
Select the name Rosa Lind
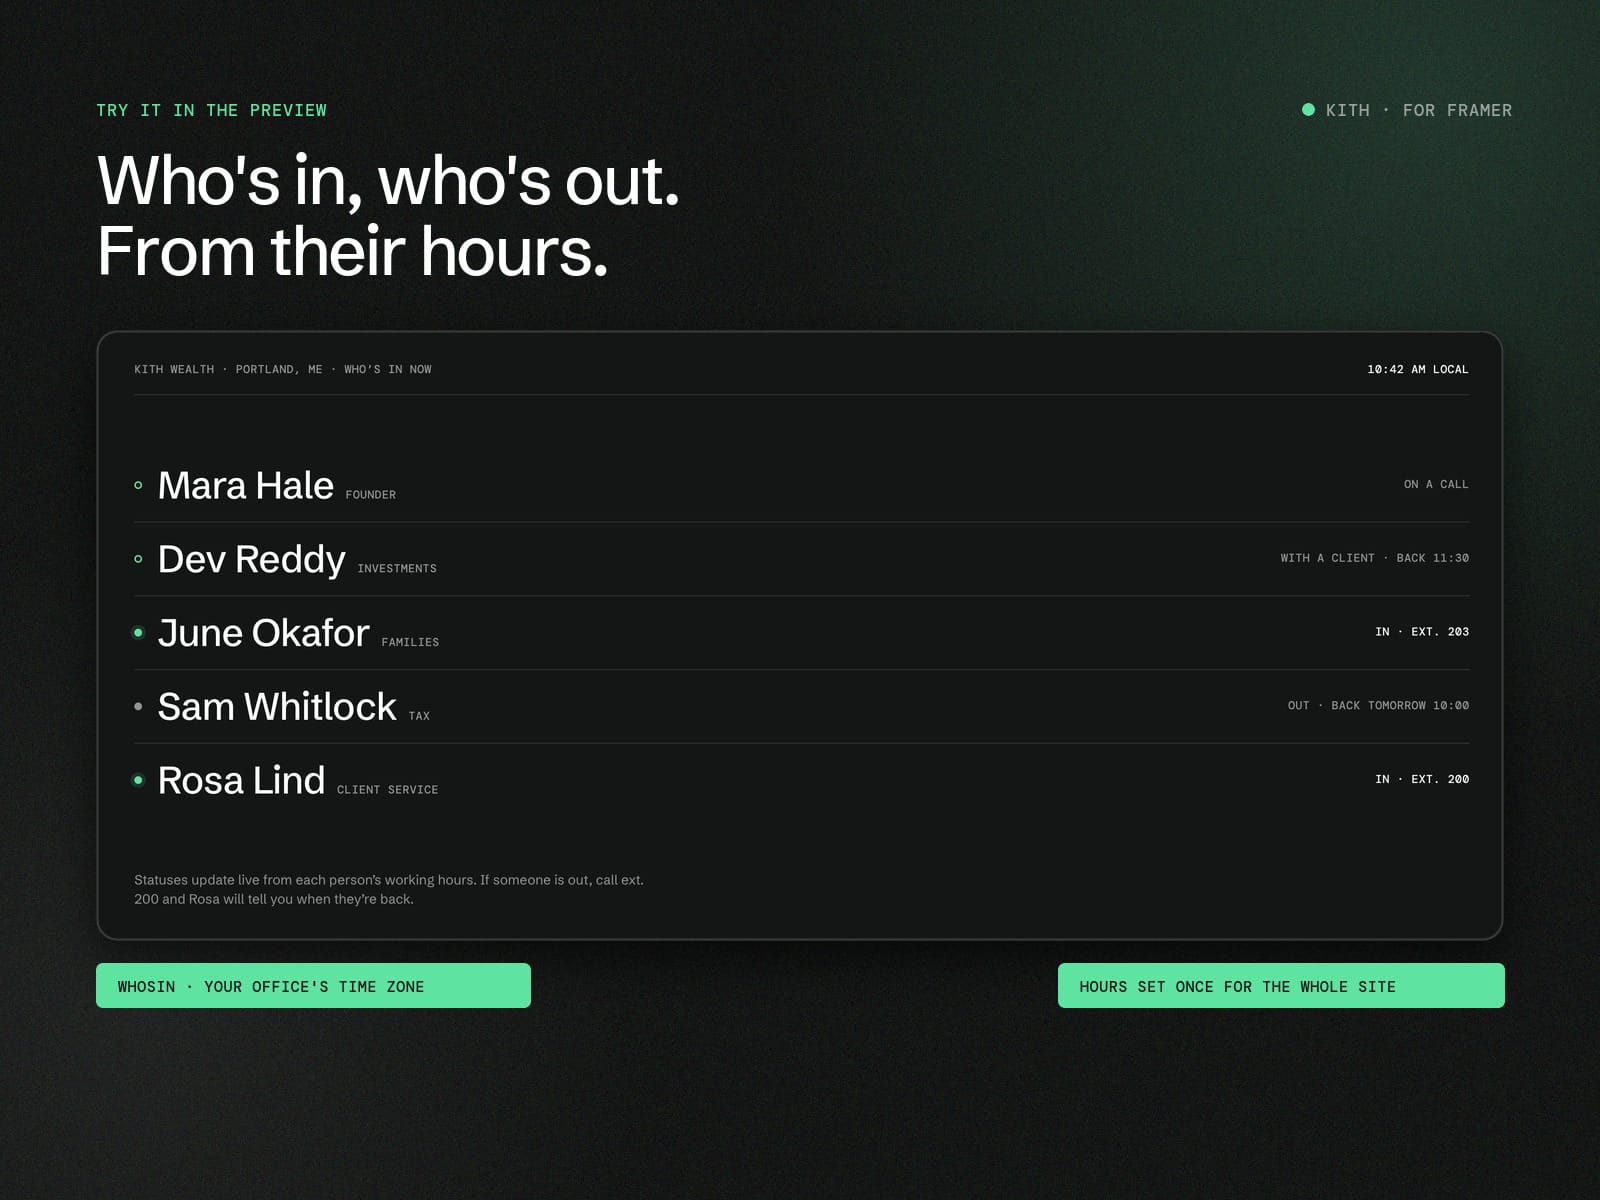(x=241, y=780)
